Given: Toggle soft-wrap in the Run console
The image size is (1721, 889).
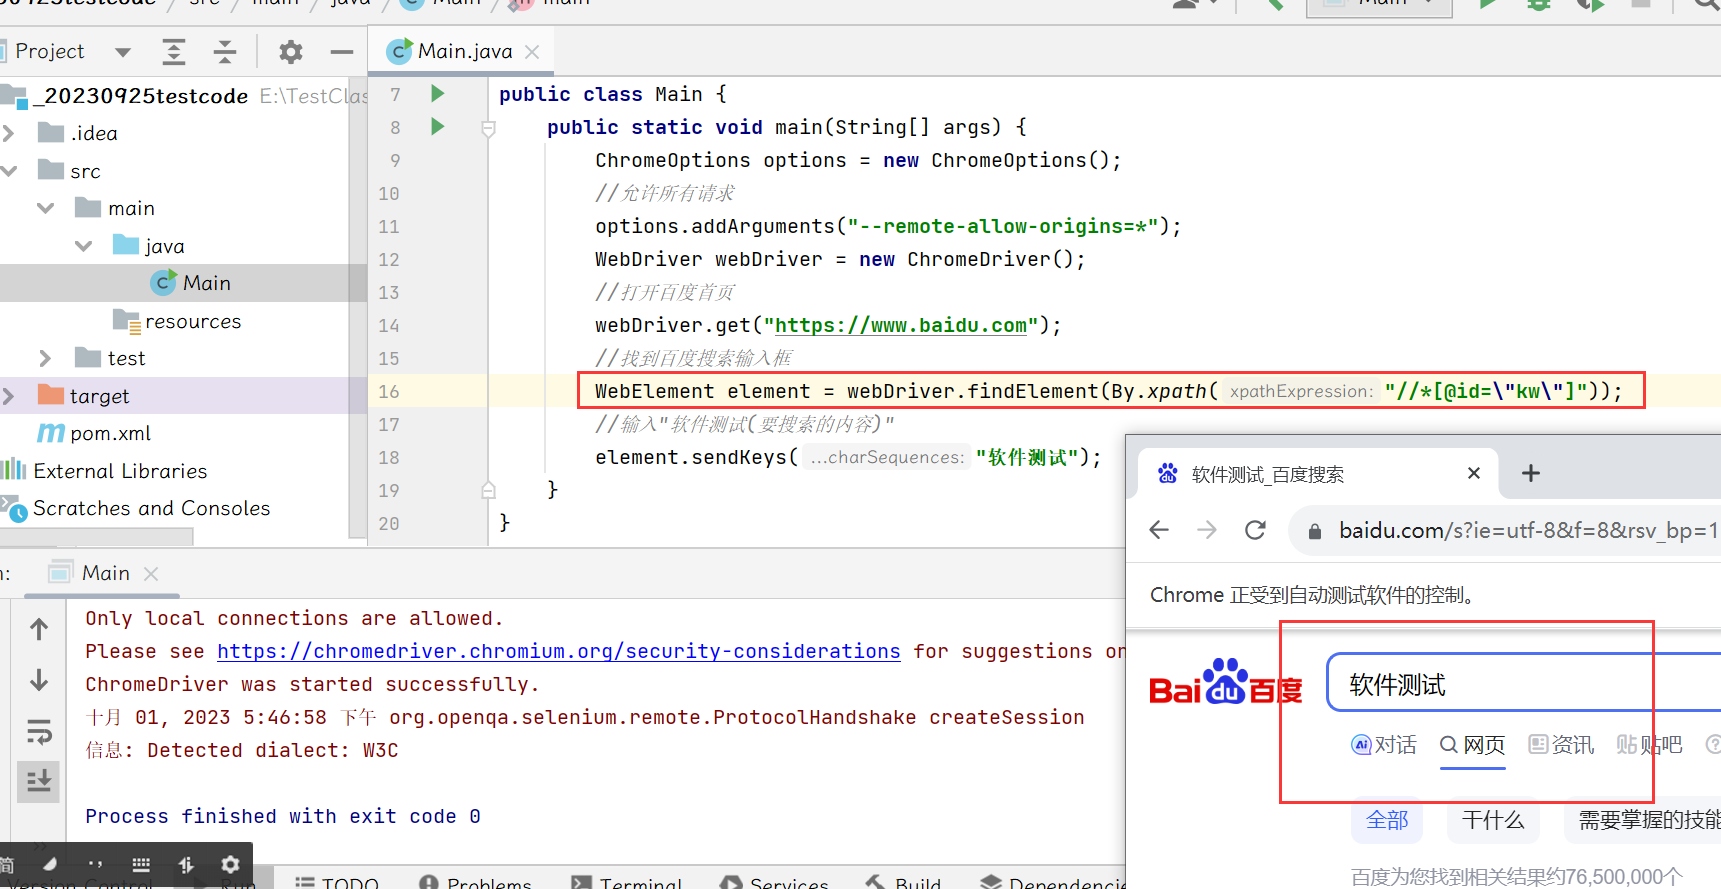Looking at the screenshot, I should click(39, 732).
